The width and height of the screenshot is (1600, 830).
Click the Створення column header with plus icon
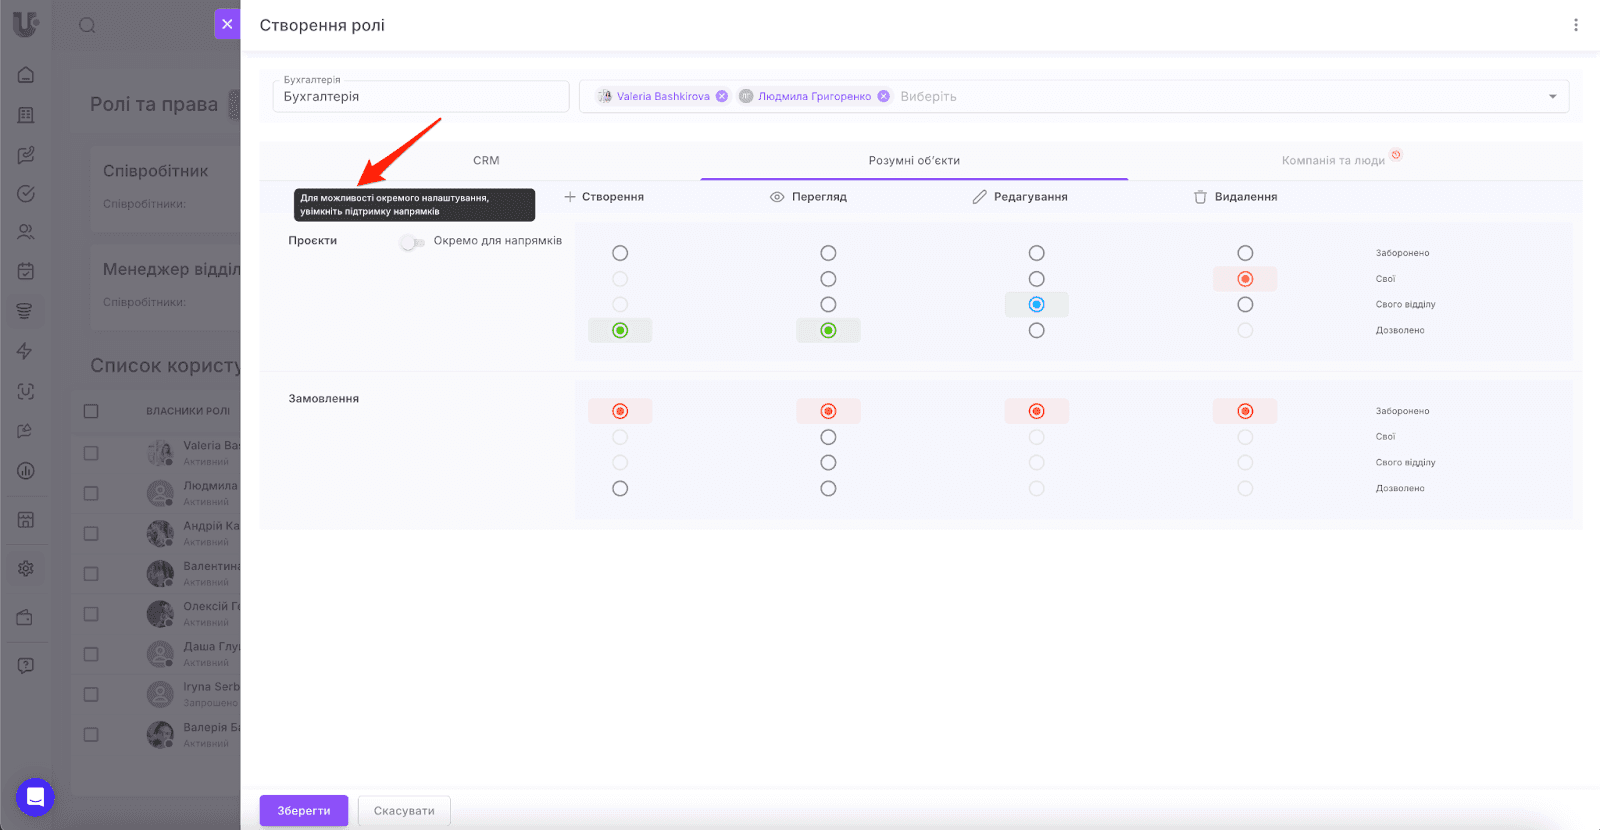coord(604,197)
